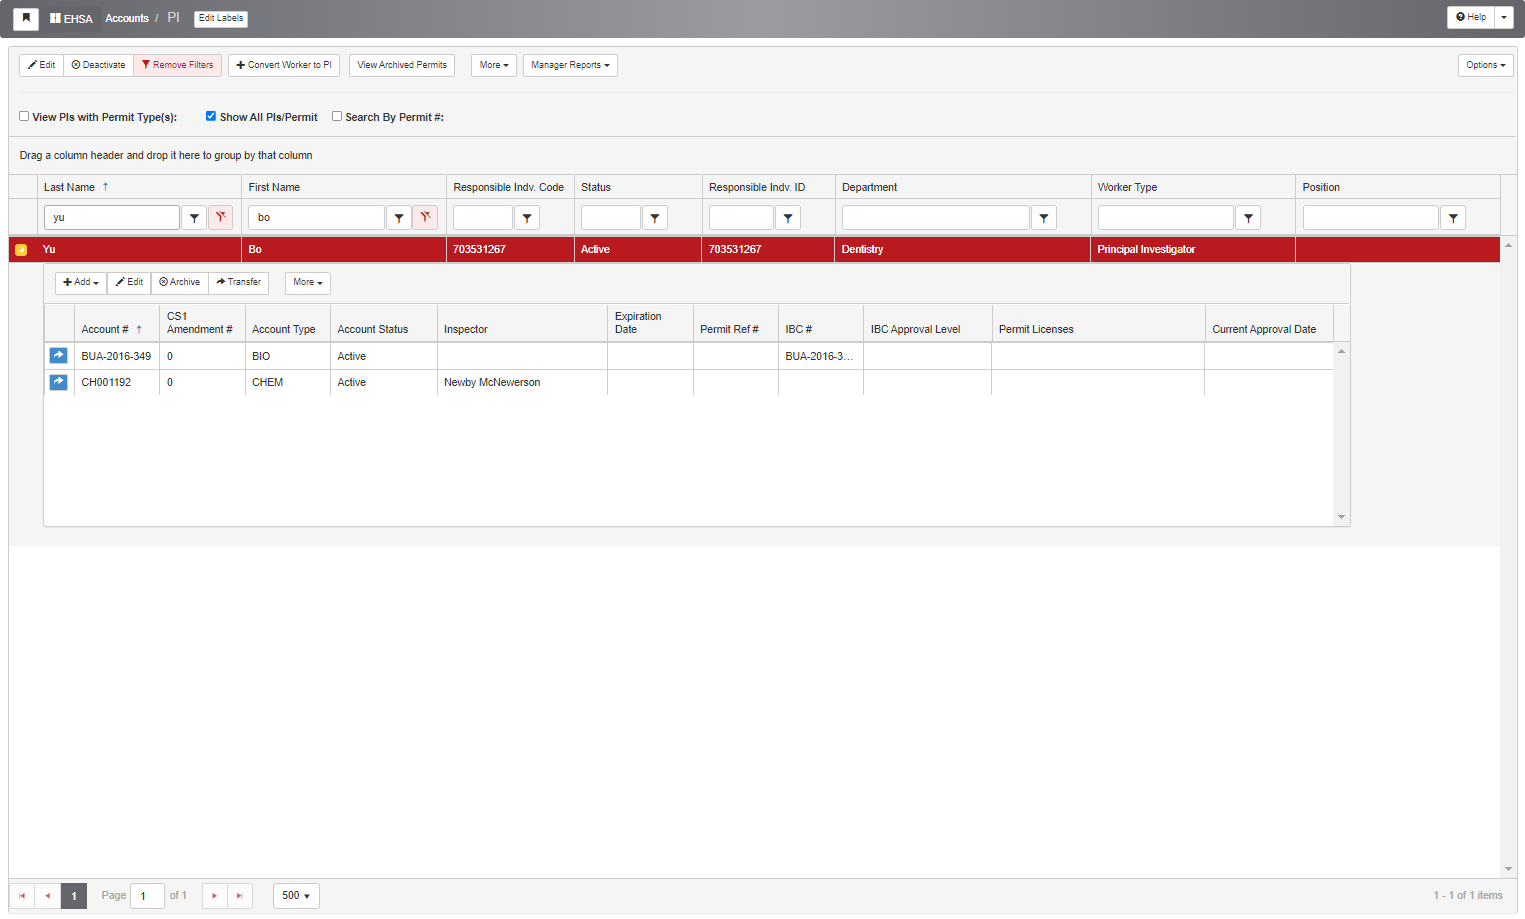Open the dropdown arrow beside Help

pyautogui.click(x=1504, y=17)
